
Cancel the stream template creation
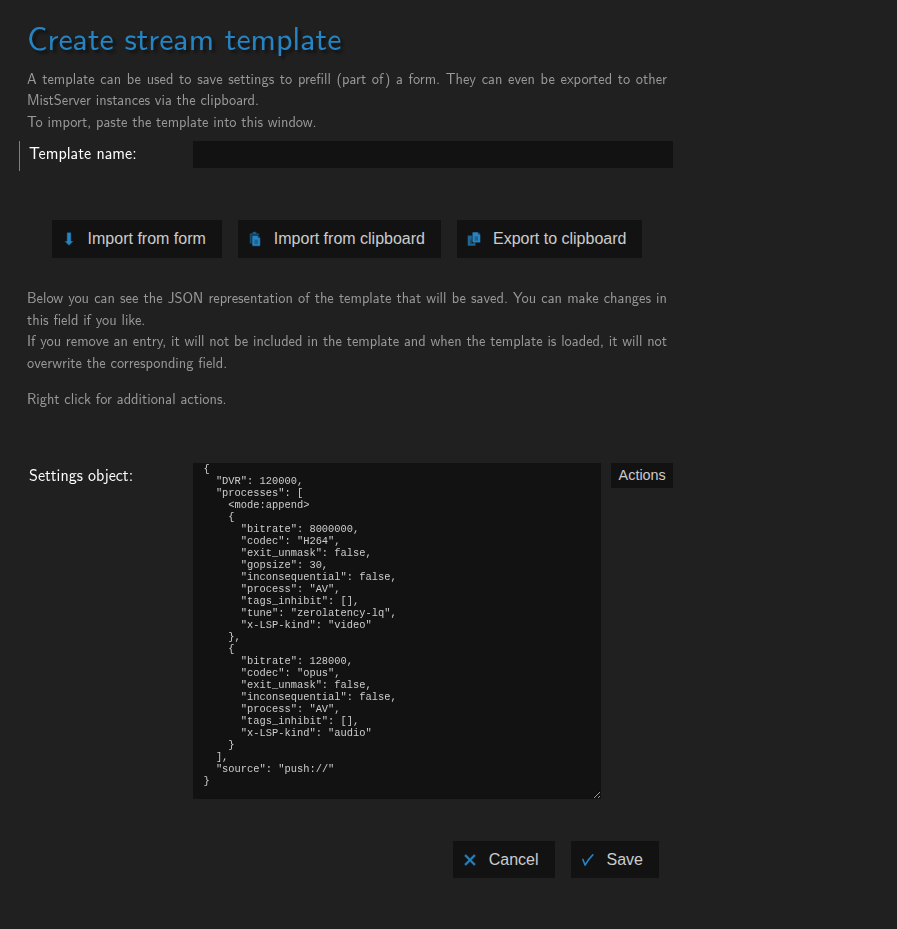tap(504, 860)
